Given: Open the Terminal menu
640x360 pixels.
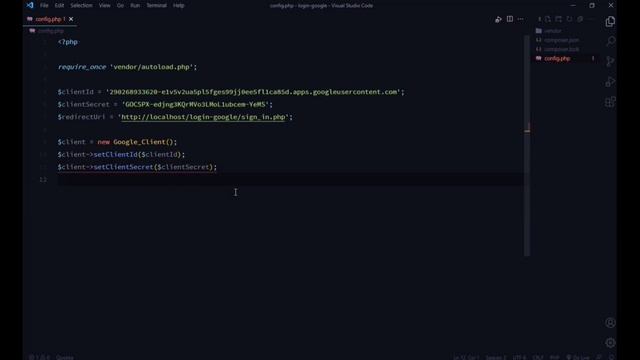Looking at the screenshot, I should (x=157, y=6).
